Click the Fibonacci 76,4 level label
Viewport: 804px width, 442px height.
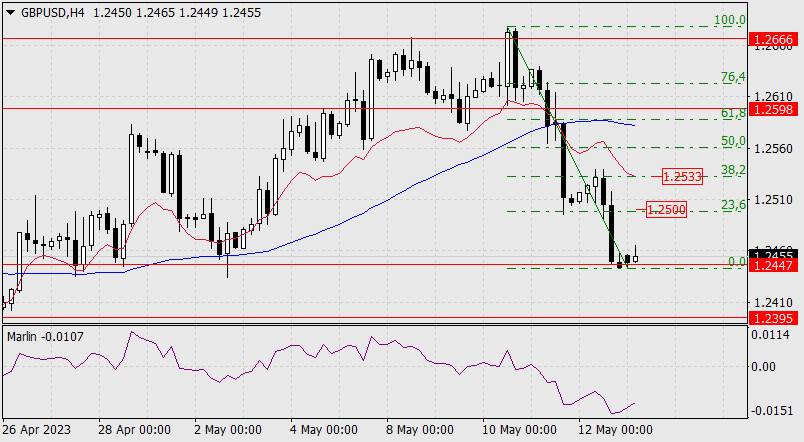[733, 77]
